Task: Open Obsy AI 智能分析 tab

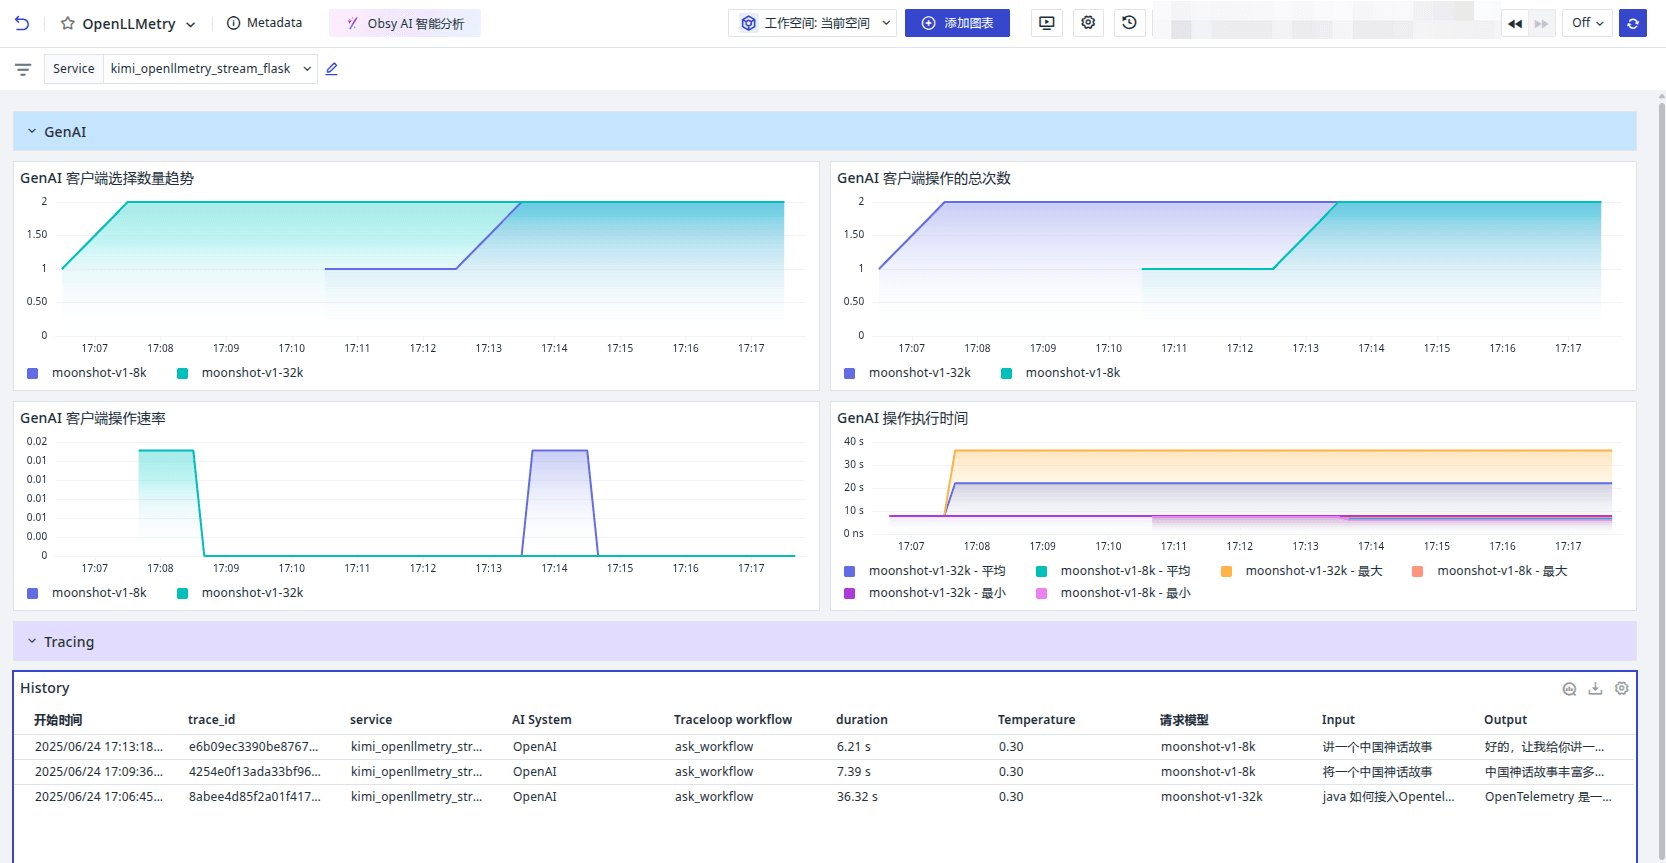Action: (405, 23)
